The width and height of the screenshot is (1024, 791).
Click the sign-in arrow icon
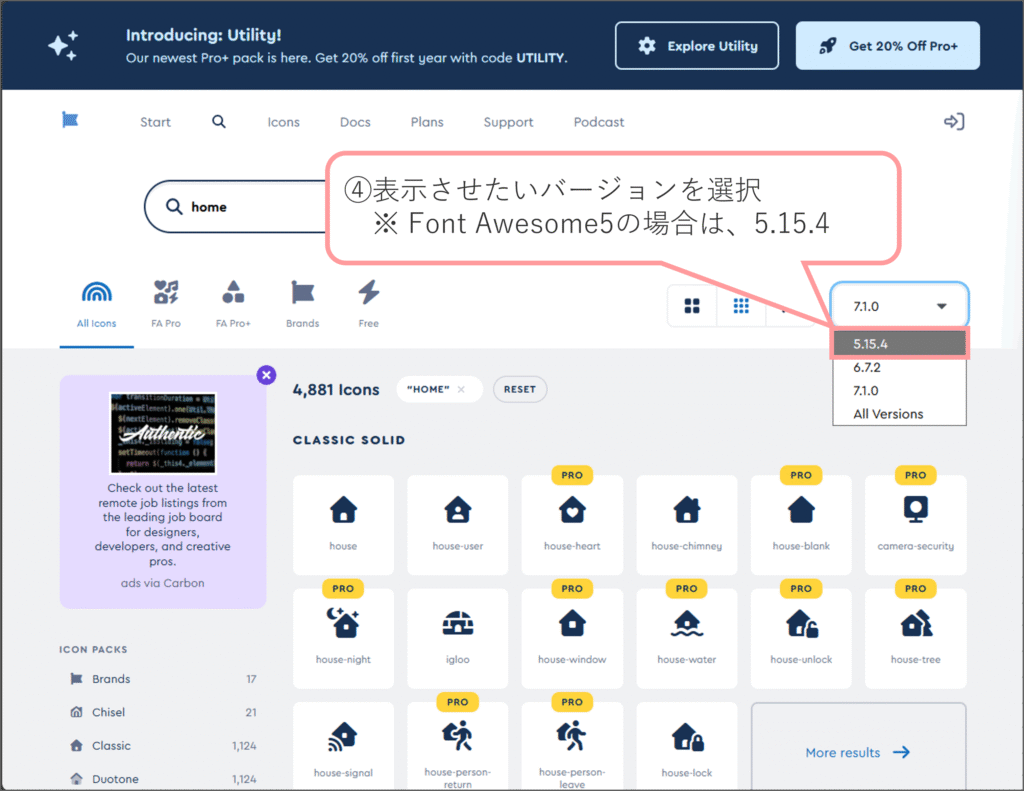[954, 122]
